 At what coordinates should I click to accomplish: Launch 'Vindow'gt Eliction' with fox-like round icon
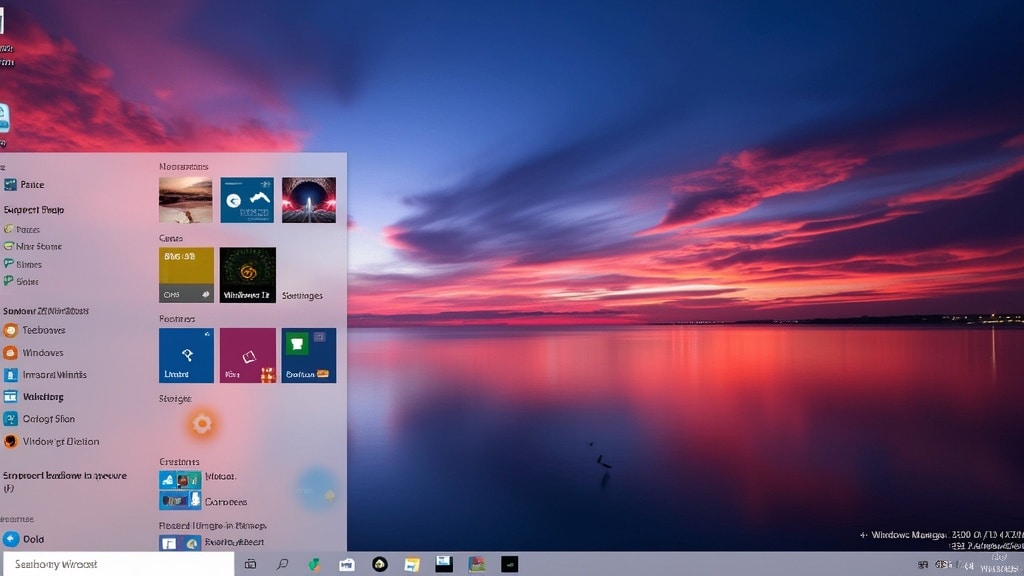(x=52, y=441)
